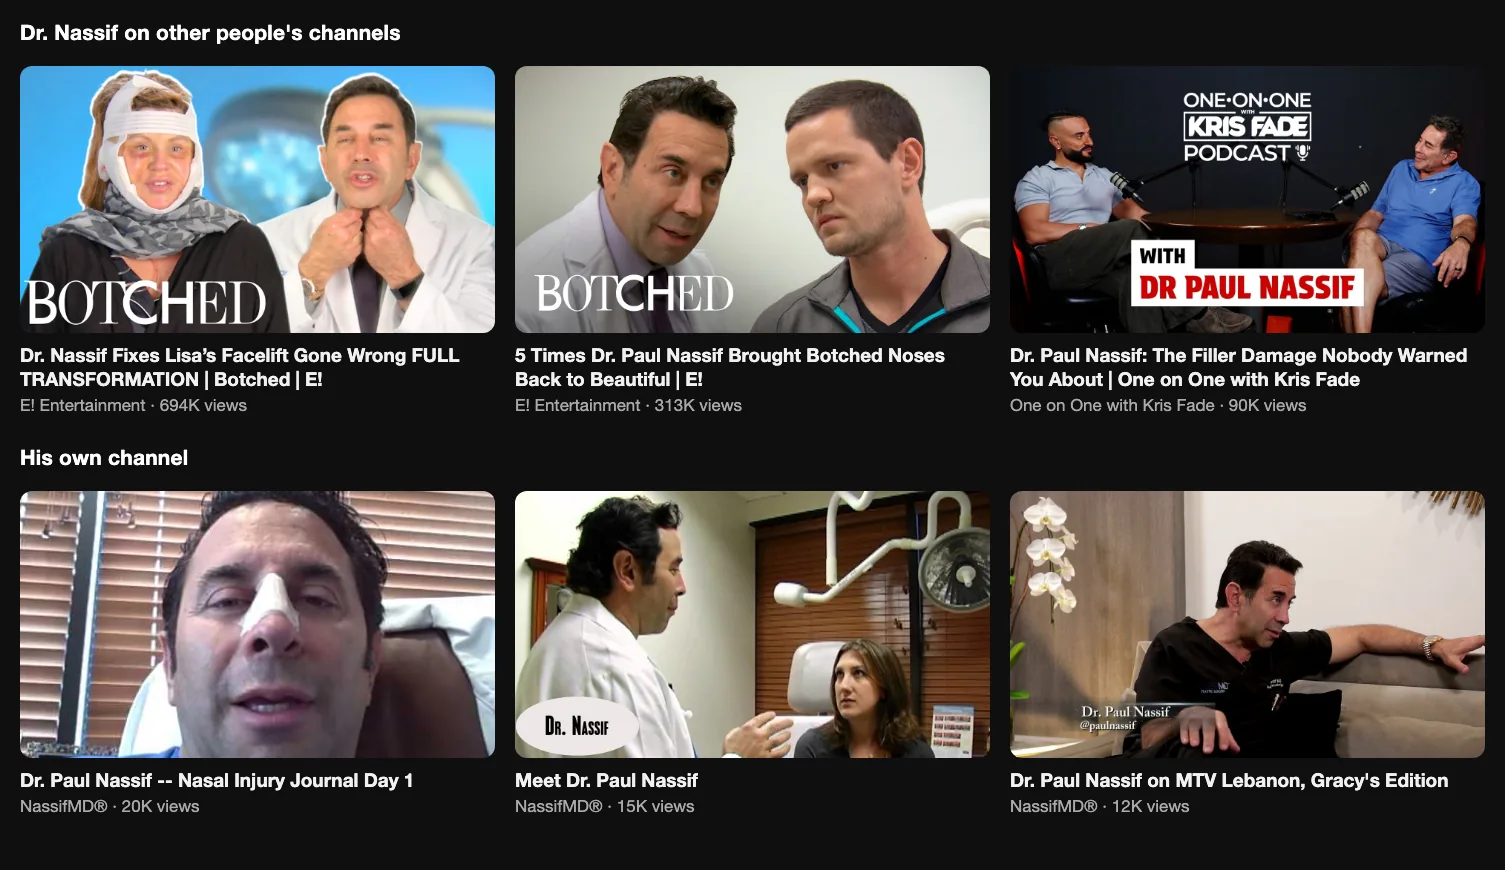Image resolution: width=1505 pixels, height=870 pixels.
Task: Click 'NassifMD® · 12K views' channel text
Action: [x=1099, y=806]
